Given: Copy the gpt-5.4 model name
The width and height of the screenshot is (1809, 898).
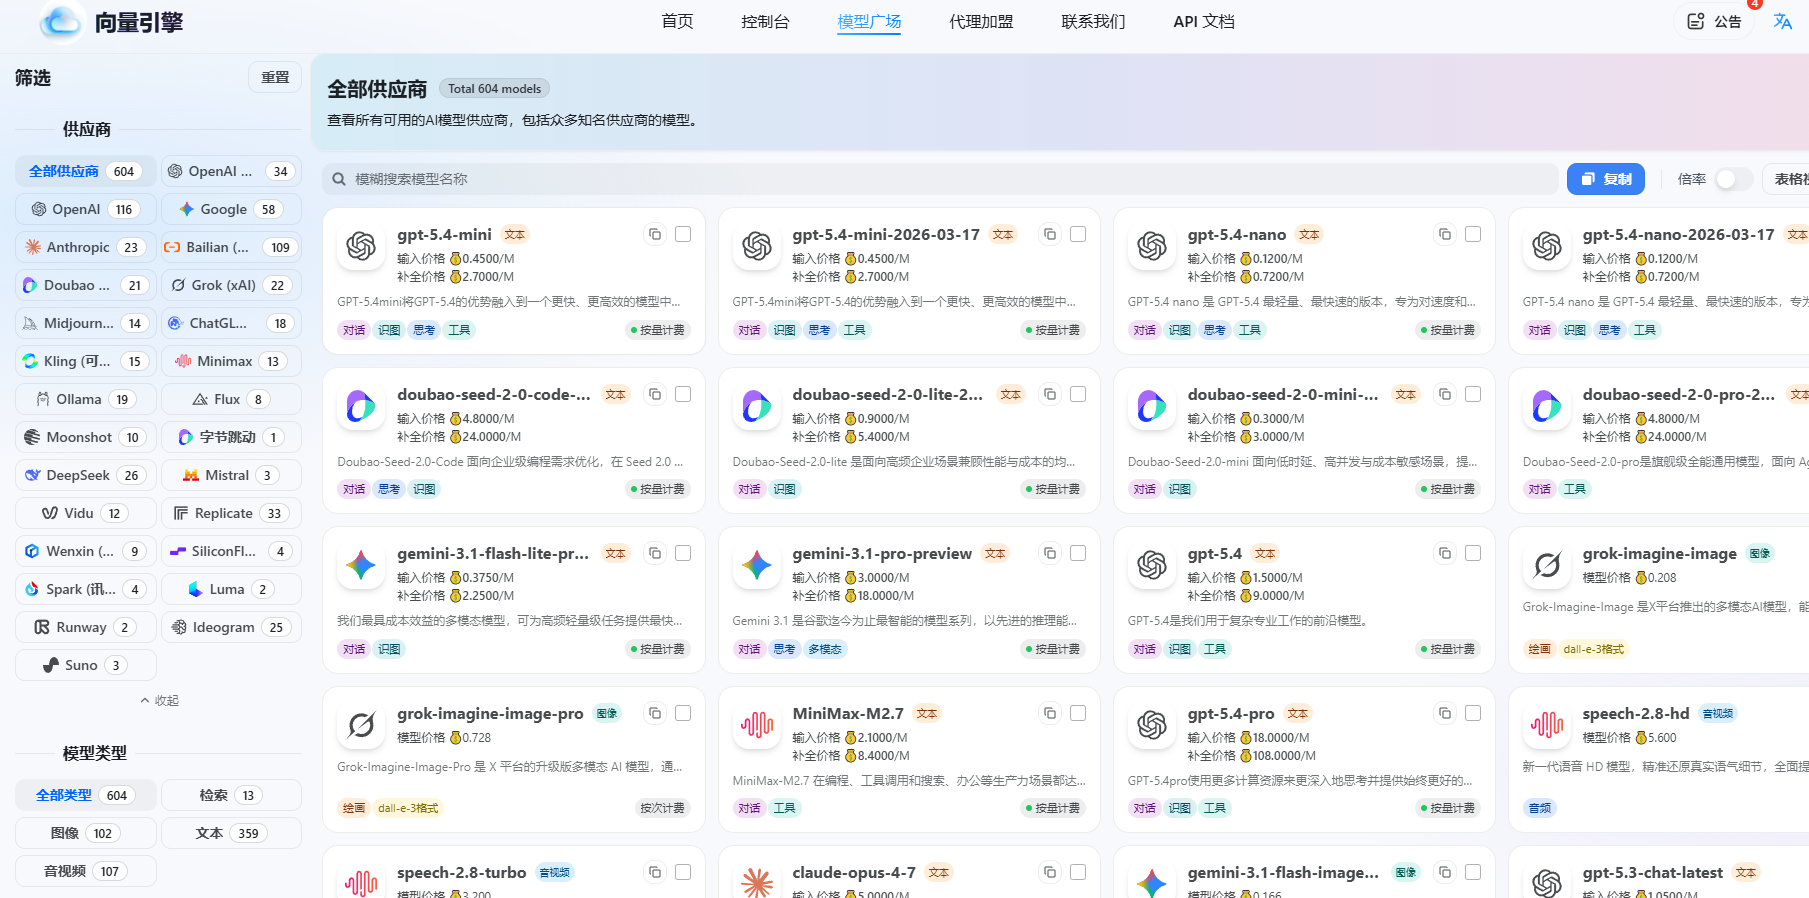Looking at the screenshot, I should tap(1445, 553).
